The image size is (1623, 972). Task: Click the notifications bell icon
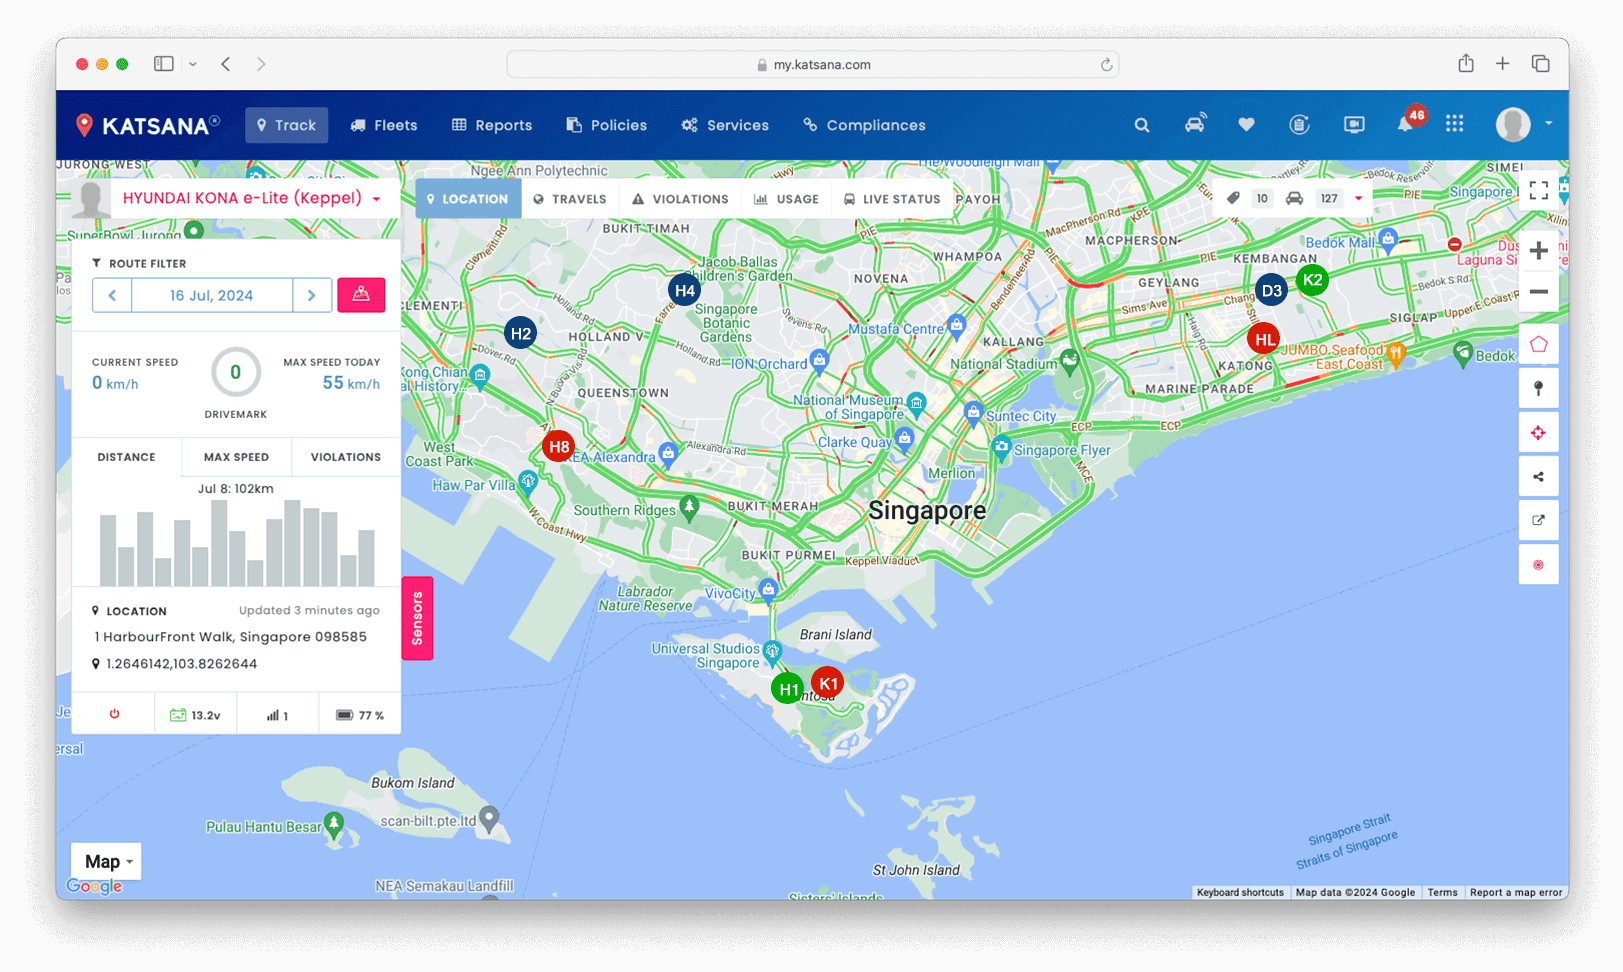click(x=1405, y=125)
